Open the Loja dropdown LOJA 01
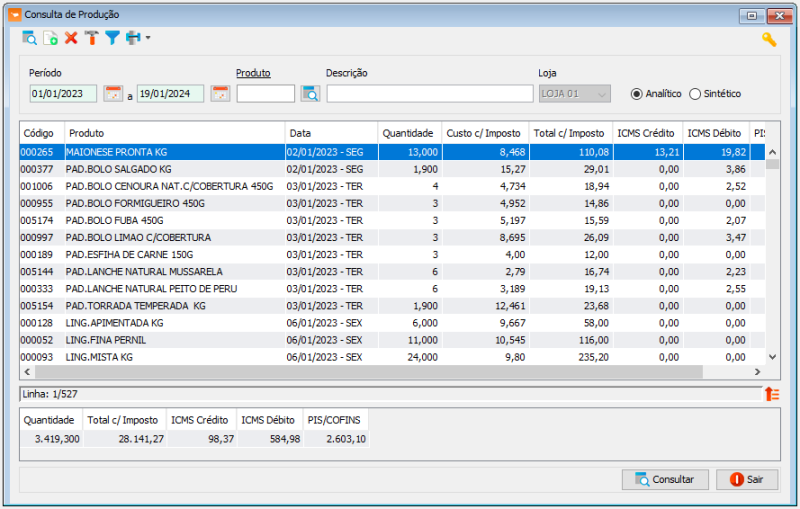 (x=574, y=94)
